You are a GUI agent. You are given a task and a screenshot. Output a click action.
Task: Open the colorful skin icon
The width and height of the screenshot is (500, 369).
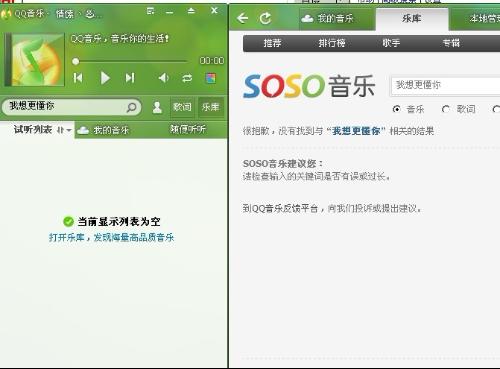coord(211,78)
